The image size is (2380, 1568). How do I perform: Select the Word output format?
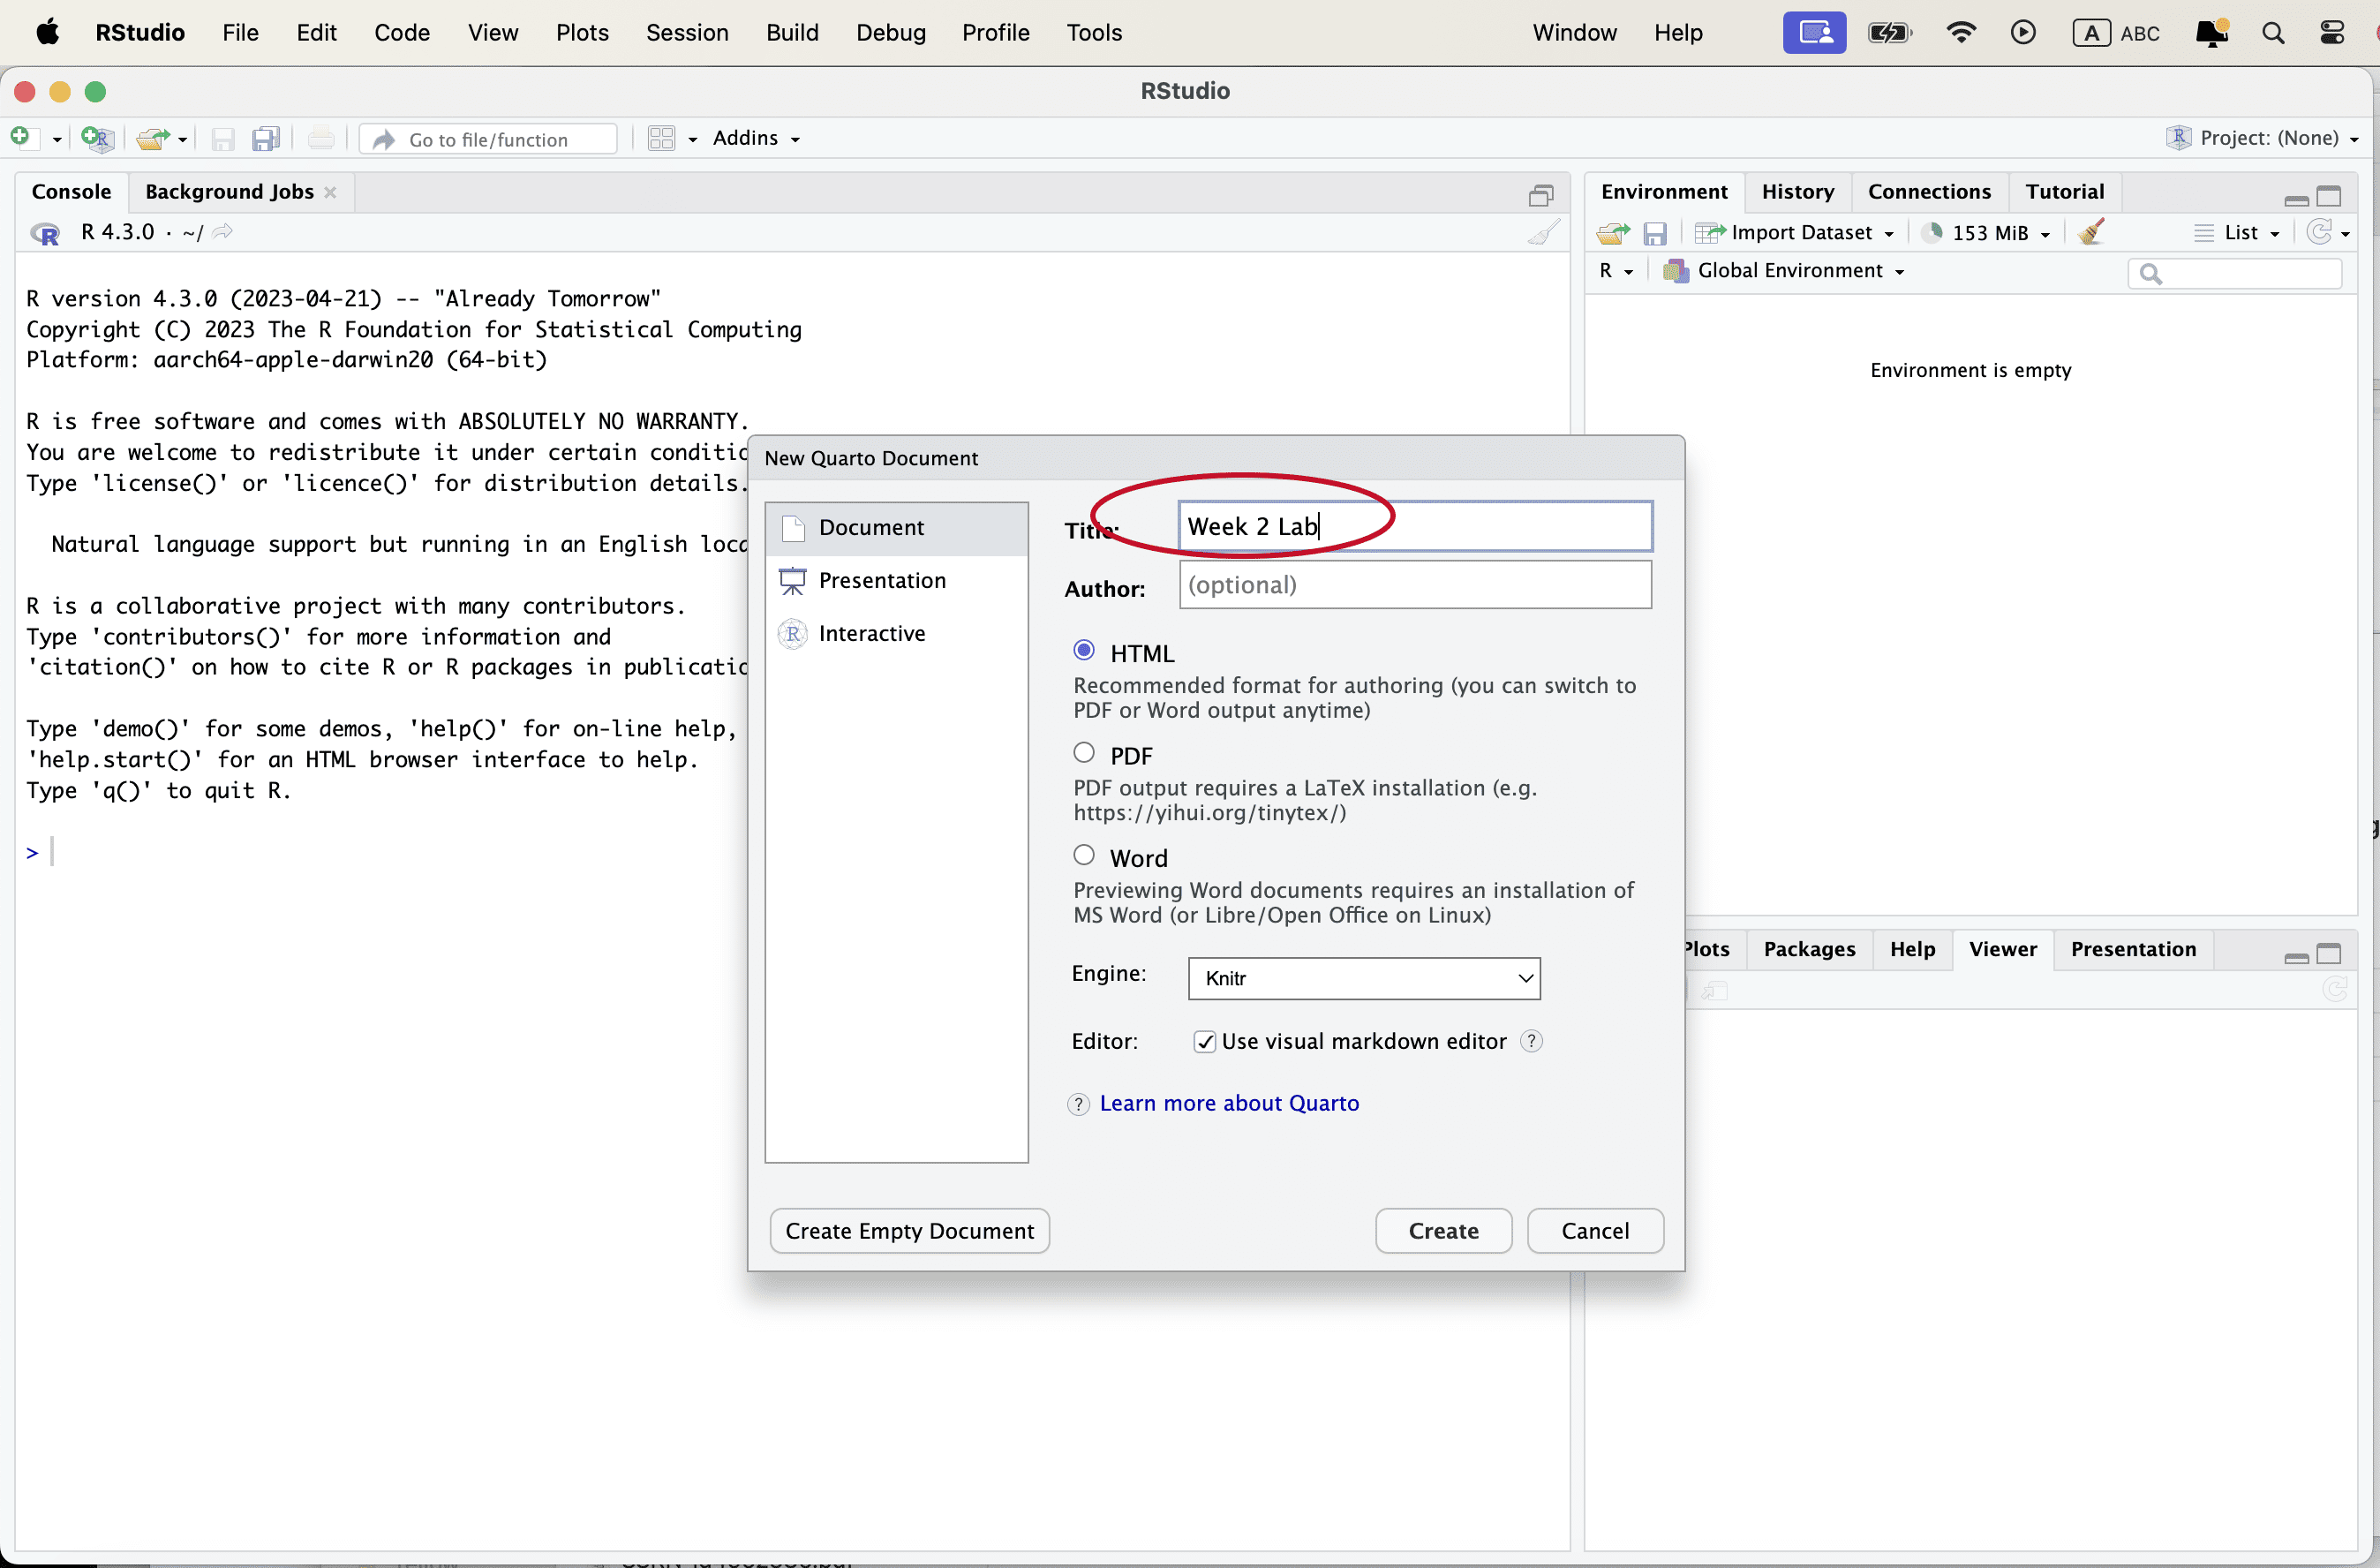click(x=1084, y=855)
